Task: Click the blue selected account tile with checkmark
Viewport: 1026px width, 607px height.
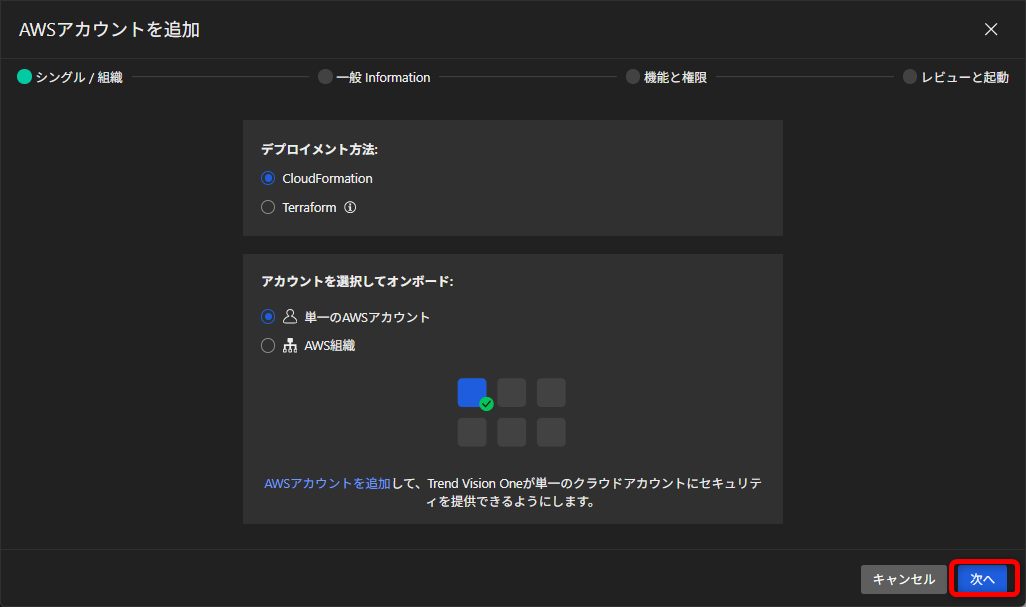Action: [x=472, y=393]
